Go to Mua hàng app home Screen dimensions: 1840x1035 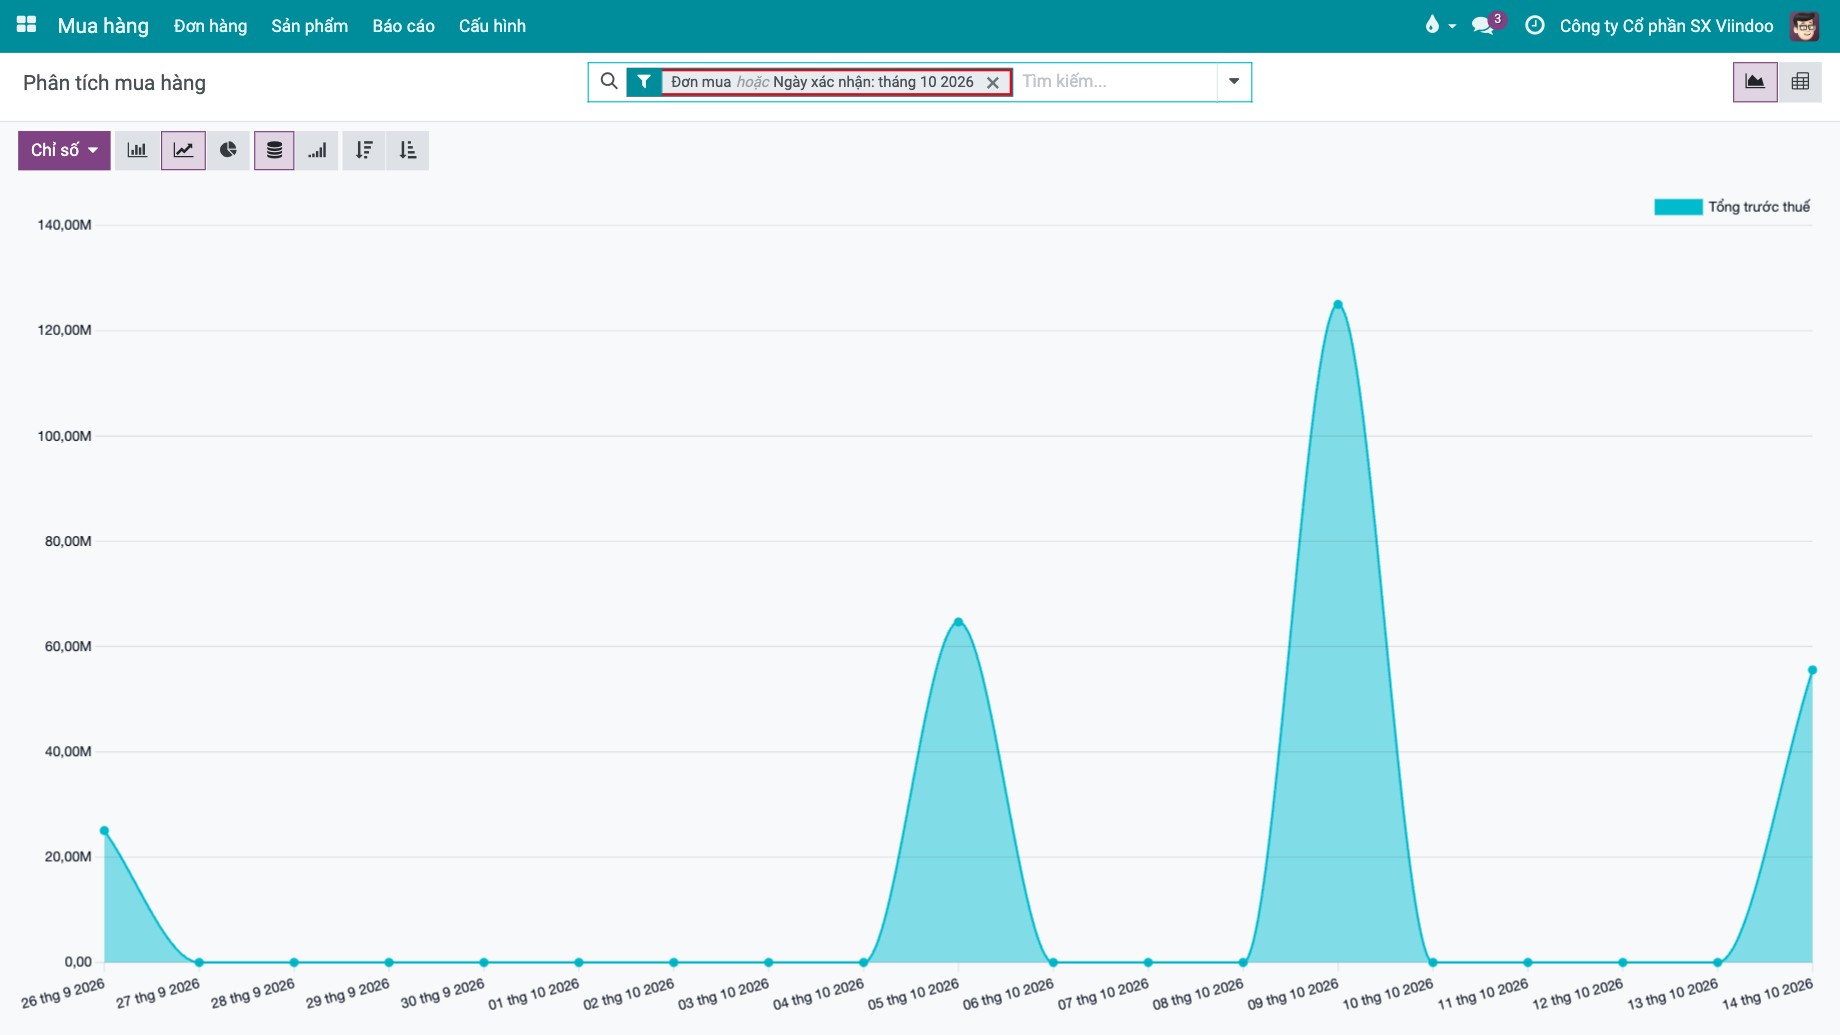(103, 26)
